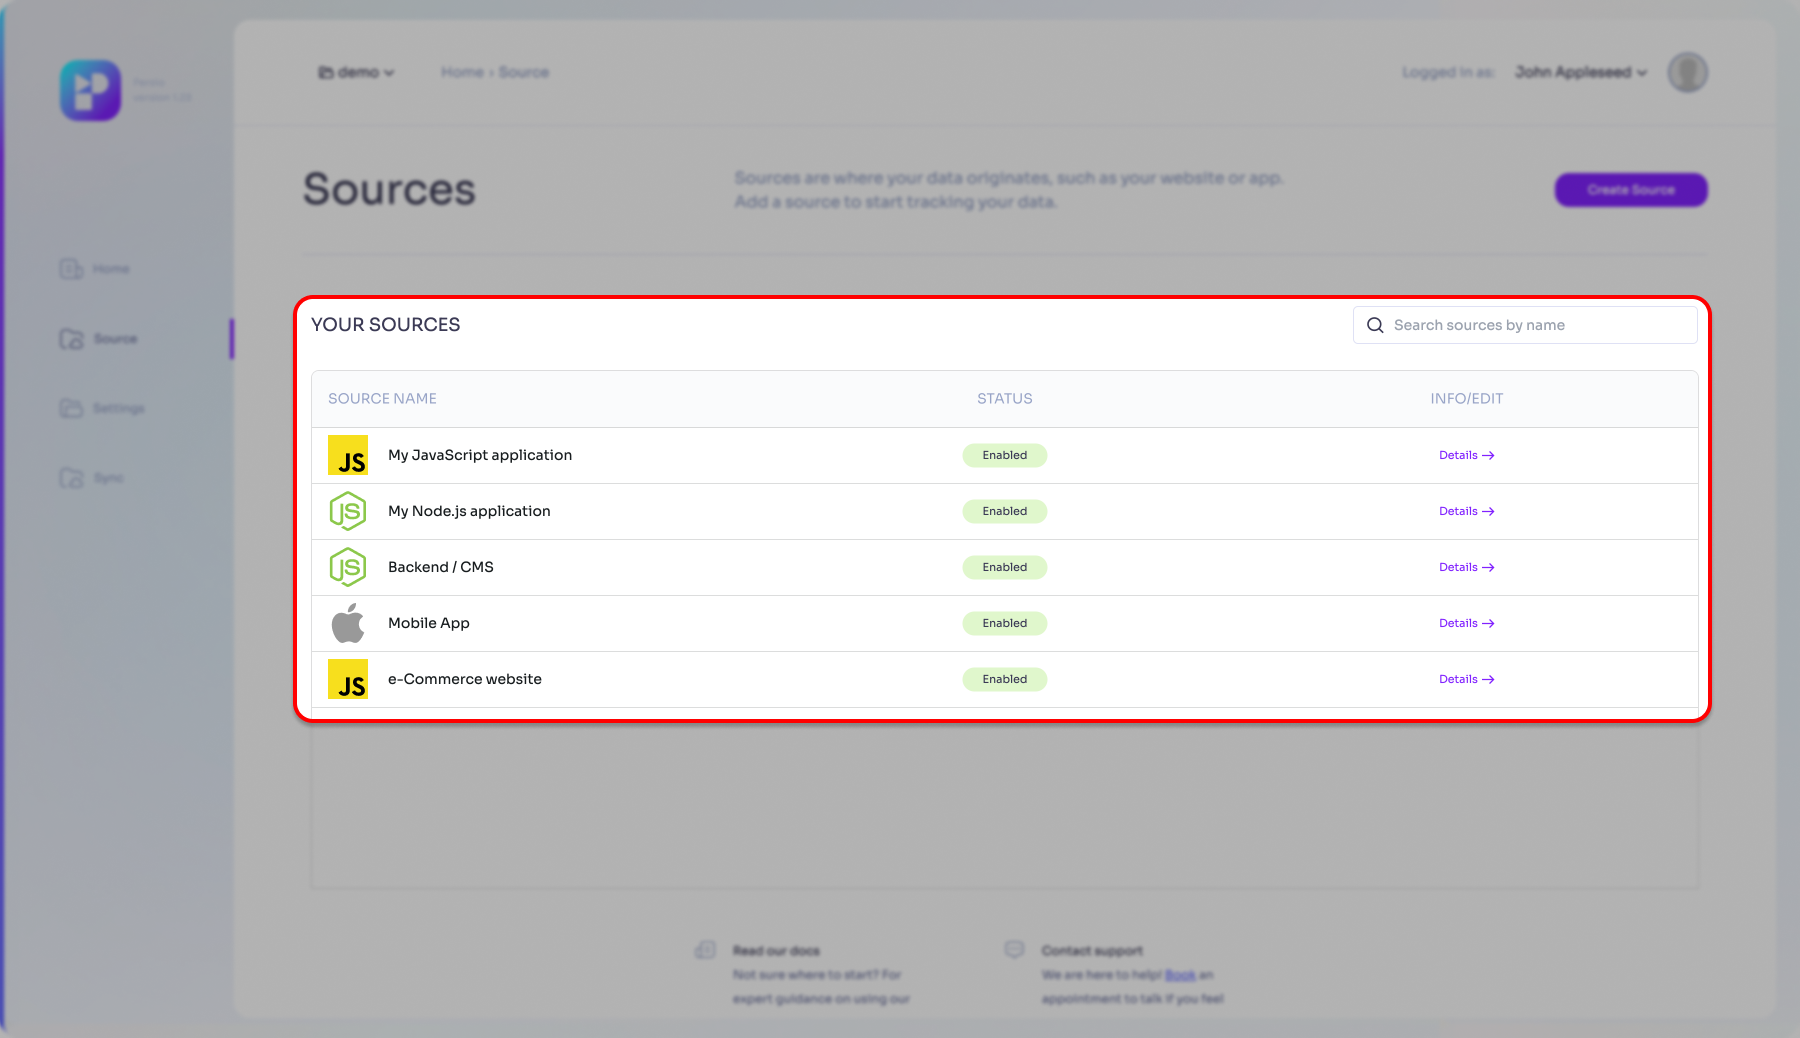1800x1038 pixels.
Task: Click Enabled status badge for e-Commerce website
Action: coord(1004,679)
